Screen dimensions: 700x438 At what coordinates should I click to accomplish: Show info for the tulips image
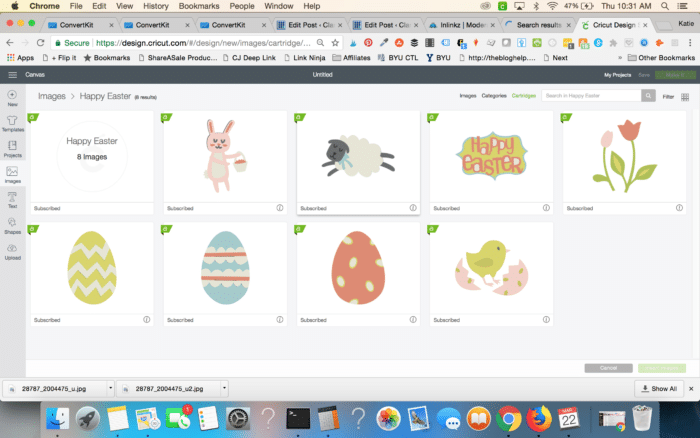pos(679,208)
